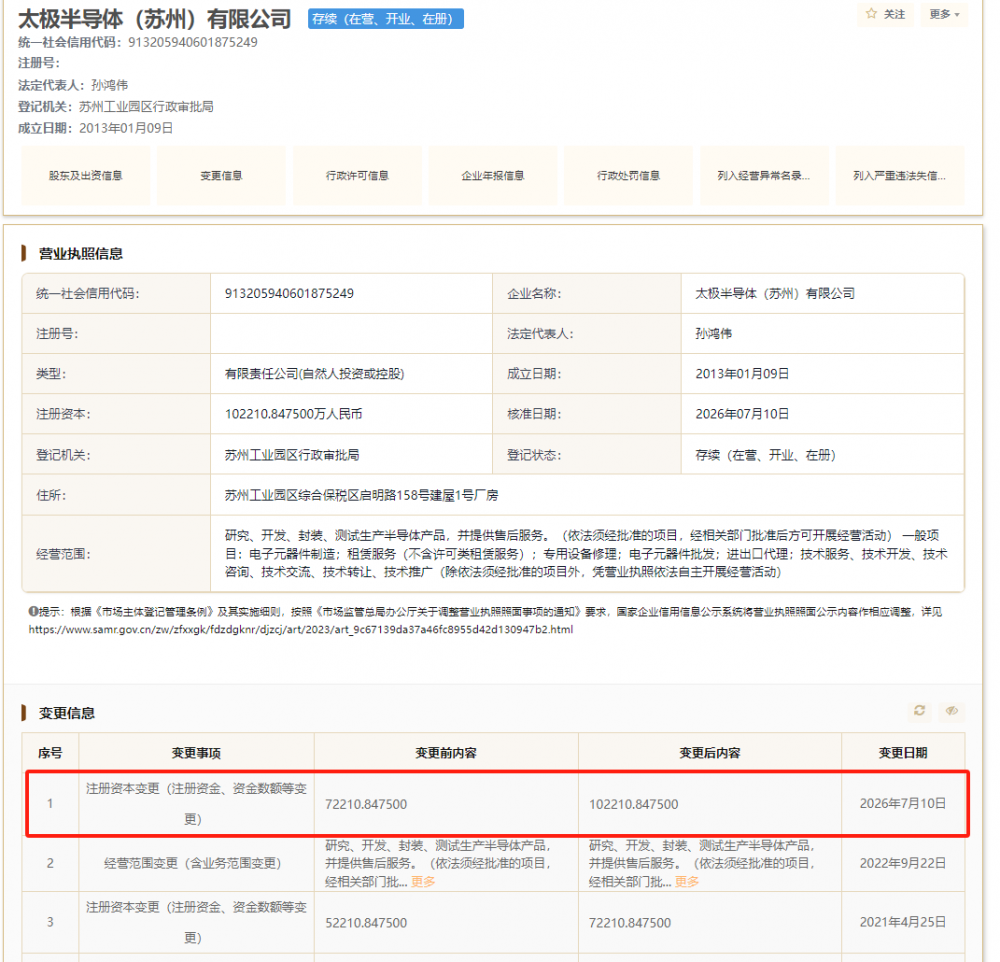Click the info icon before 提示

tap(33, 611)
